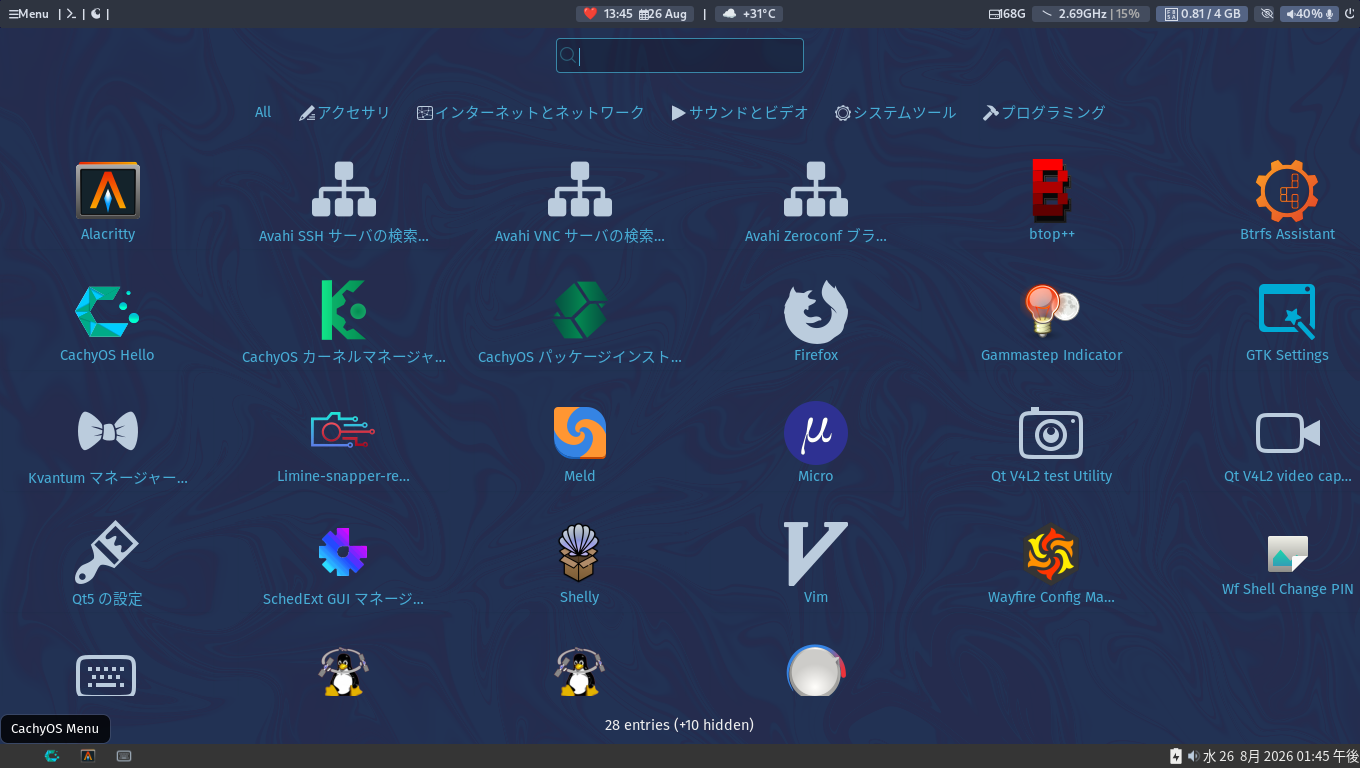Switch to サウンドとビデオ category
This screenshot has width=1360, height=768.
[x=740, y=113]
